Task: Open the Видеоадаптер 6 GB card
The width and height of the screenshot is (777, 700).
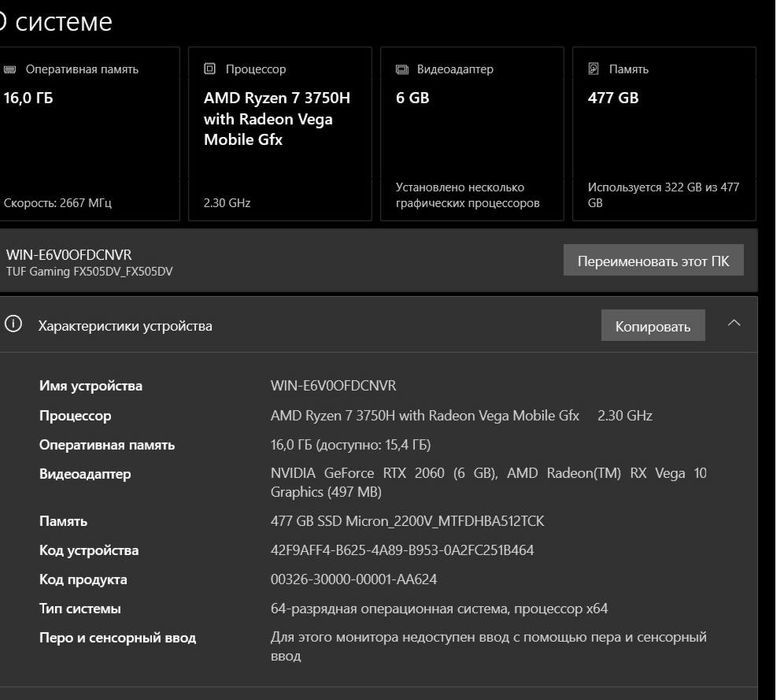Action: tap(472, 134)
